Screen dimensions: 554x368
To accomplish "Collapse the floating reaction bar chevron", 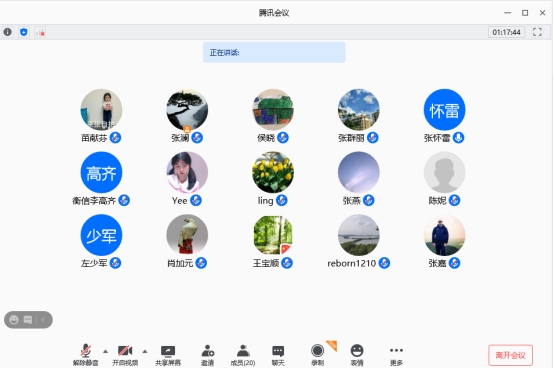I will 43,320.
